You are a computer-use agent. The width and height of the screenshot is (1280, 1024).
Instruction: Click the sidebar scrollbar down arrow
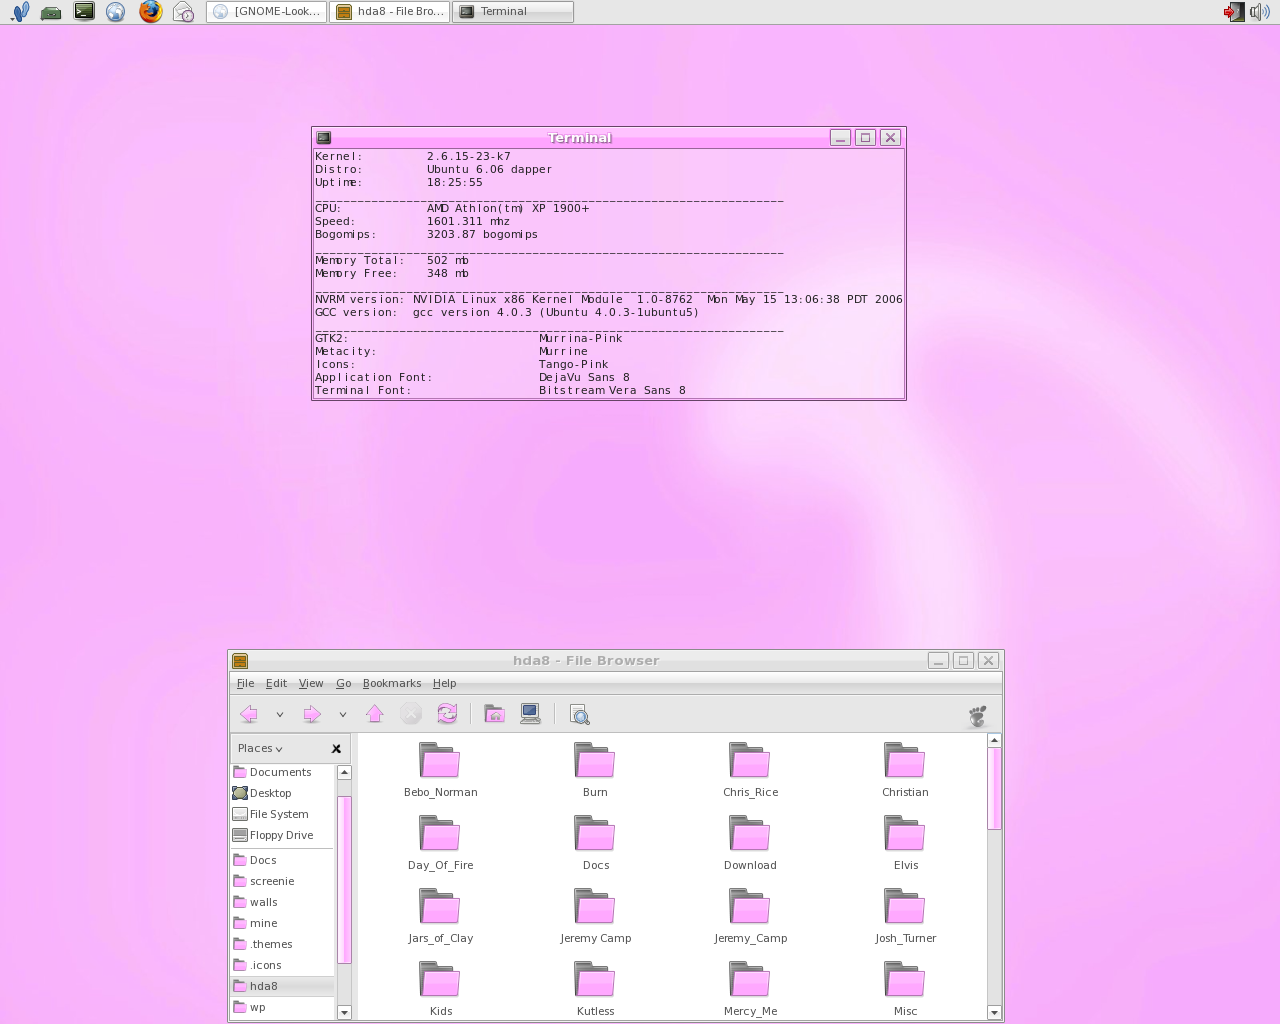click(344, 1012)
